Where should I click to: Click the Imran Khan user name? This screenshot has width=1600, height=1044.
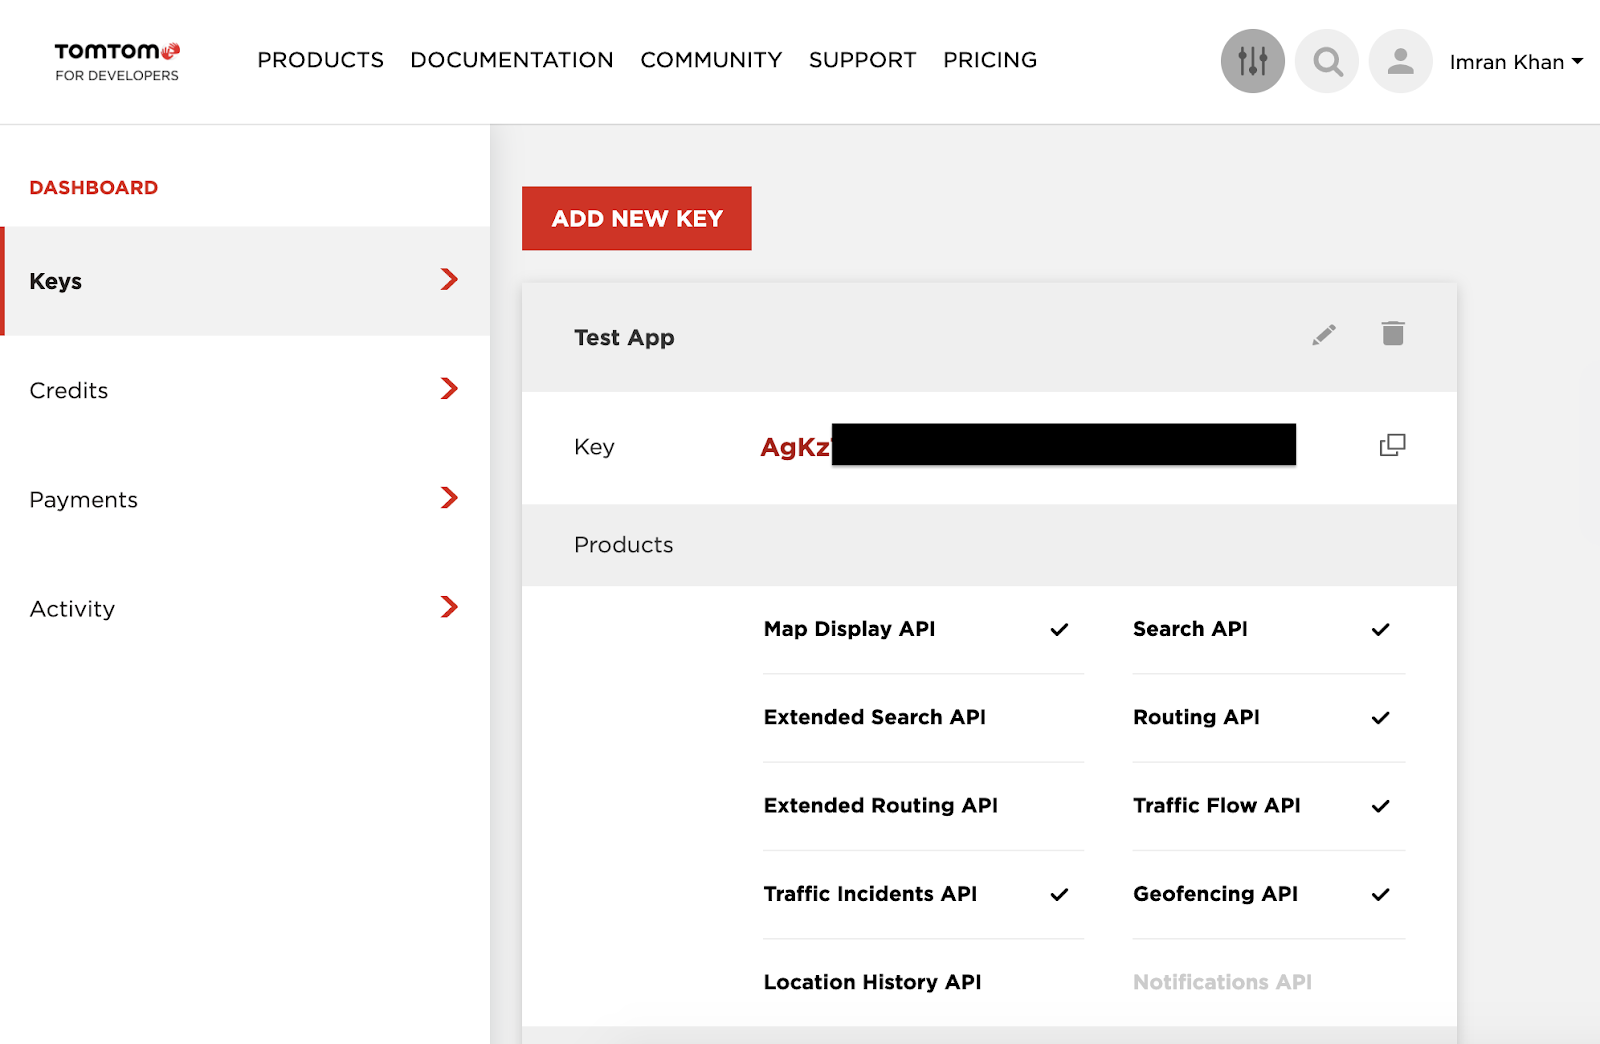(x=1507, y=62)
